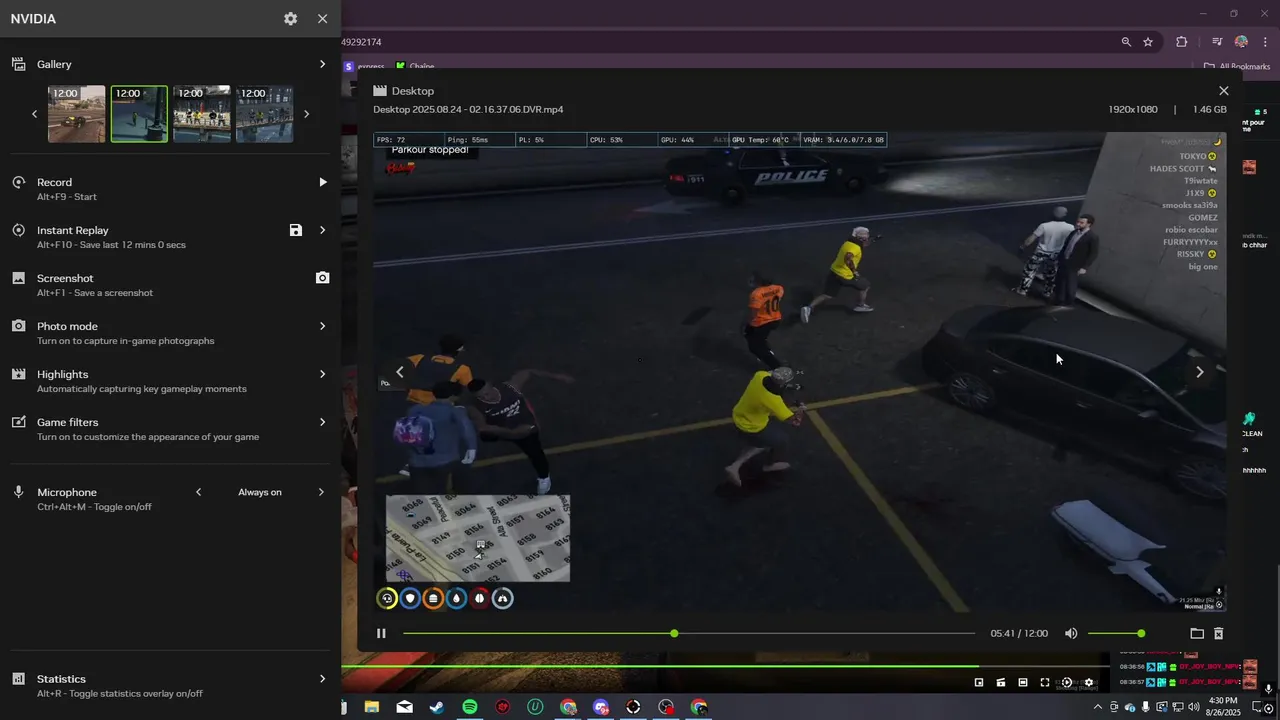Click the Gallery icon in sidebar
Screen dimensions: 1280x720
[18, 64]
